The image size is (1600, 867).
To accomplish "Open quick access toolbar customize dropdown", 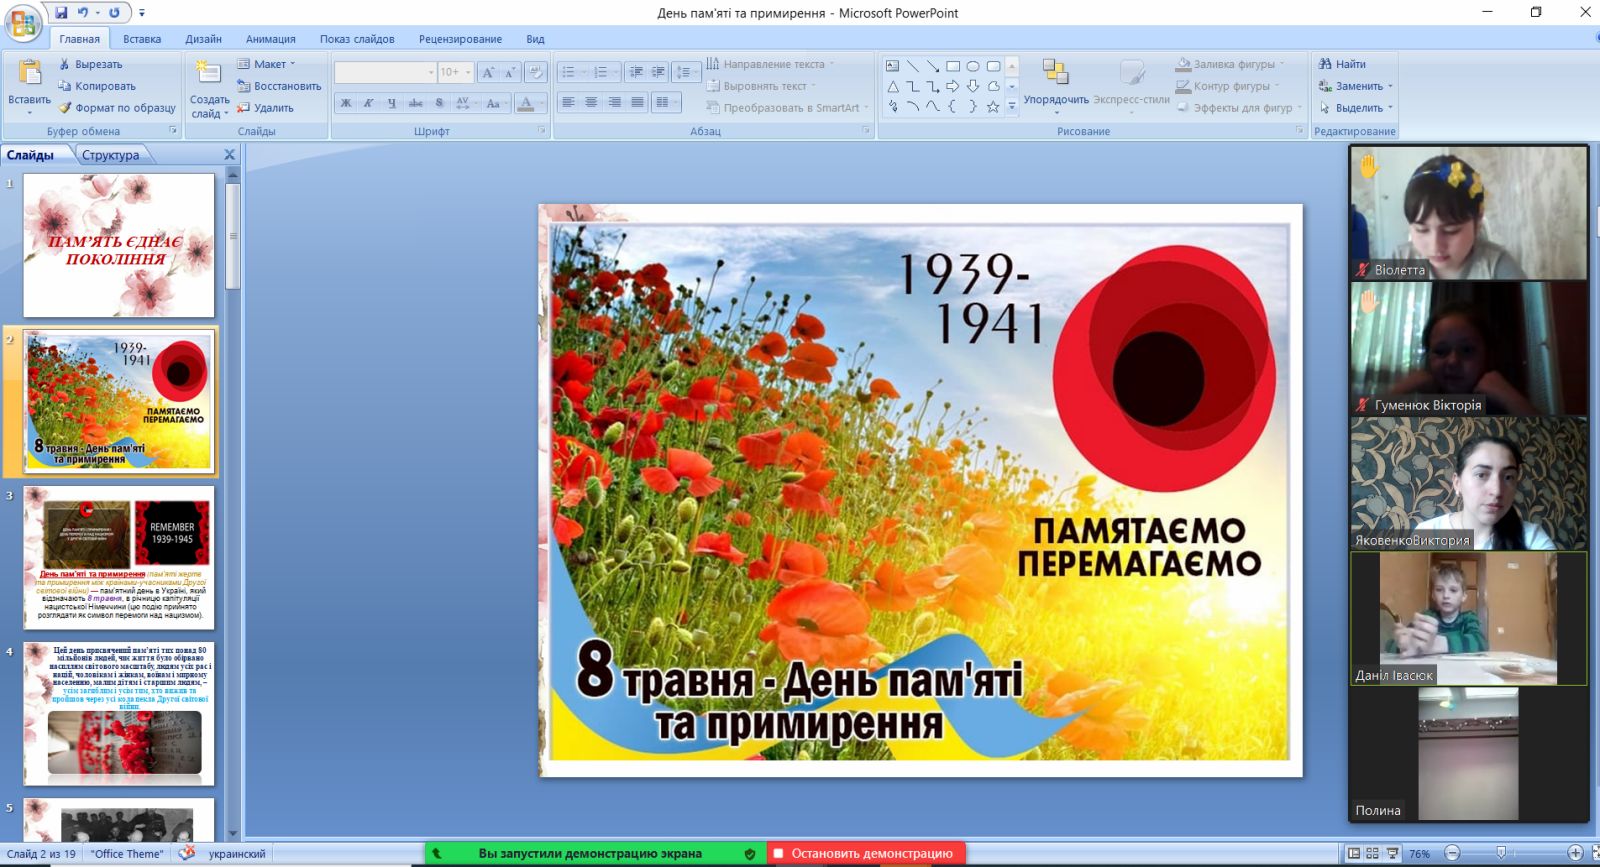I will (142, 14).
